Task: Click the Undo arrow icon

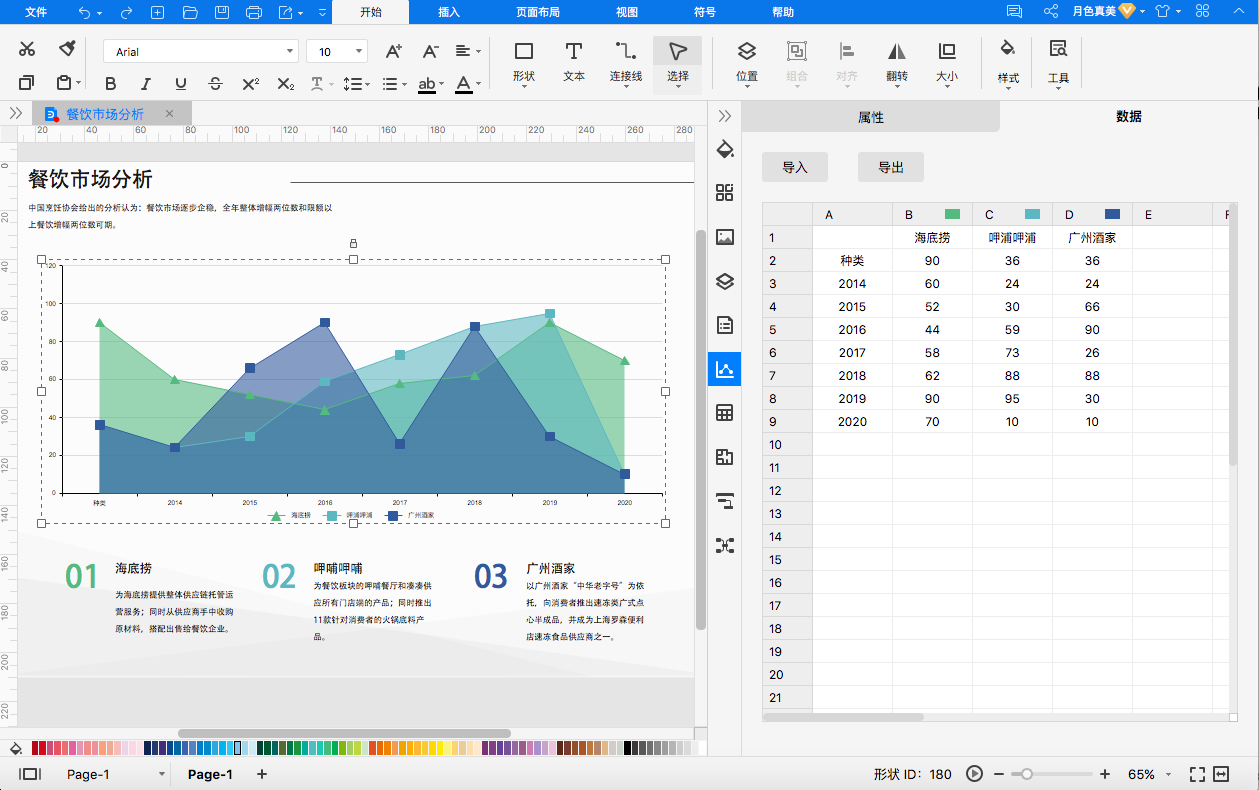Action: click(85, 12)
